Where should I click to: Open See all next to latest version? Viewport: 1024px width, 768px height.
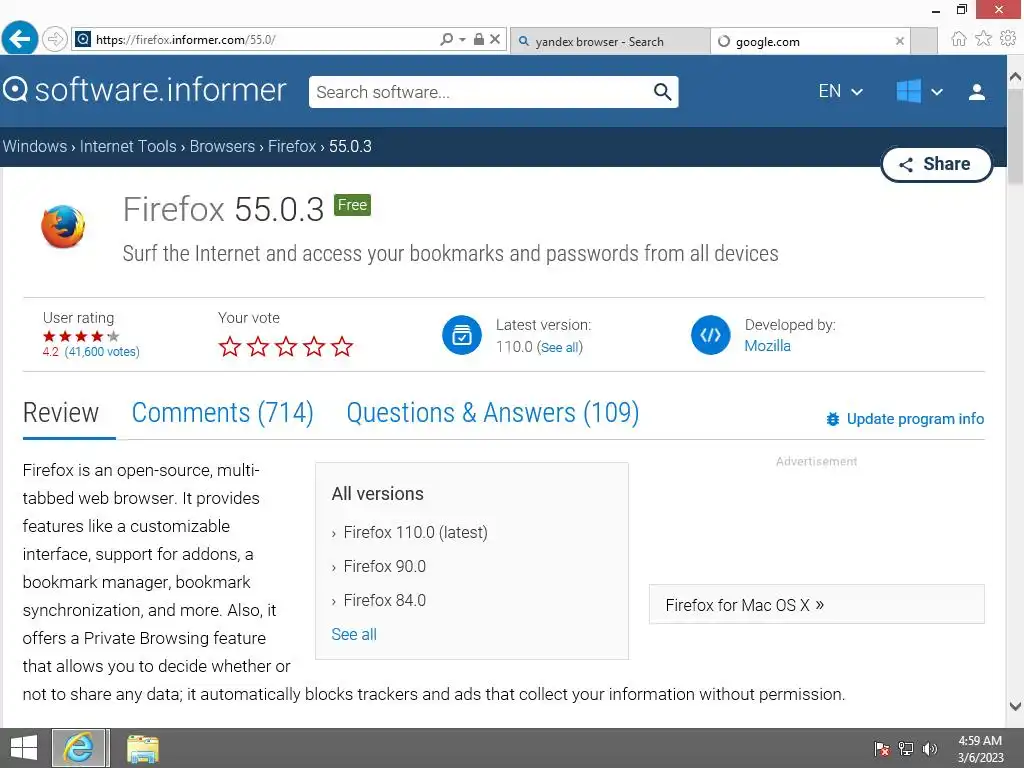tap(560, 347)
